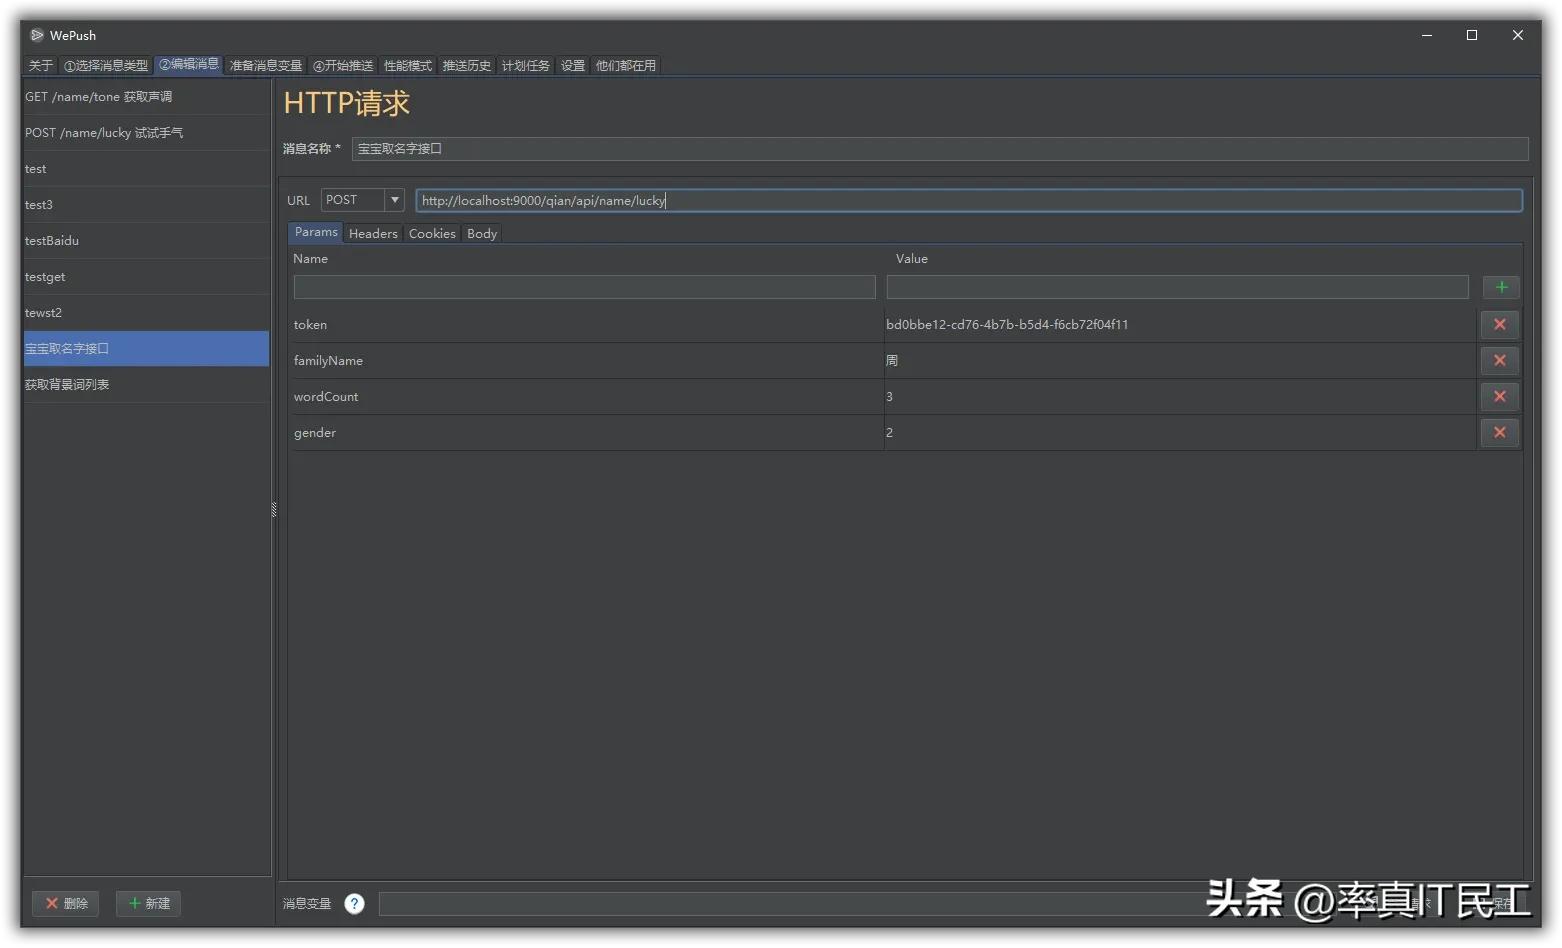
Task: Delete the wordCount parameter
Action: 1499,396
